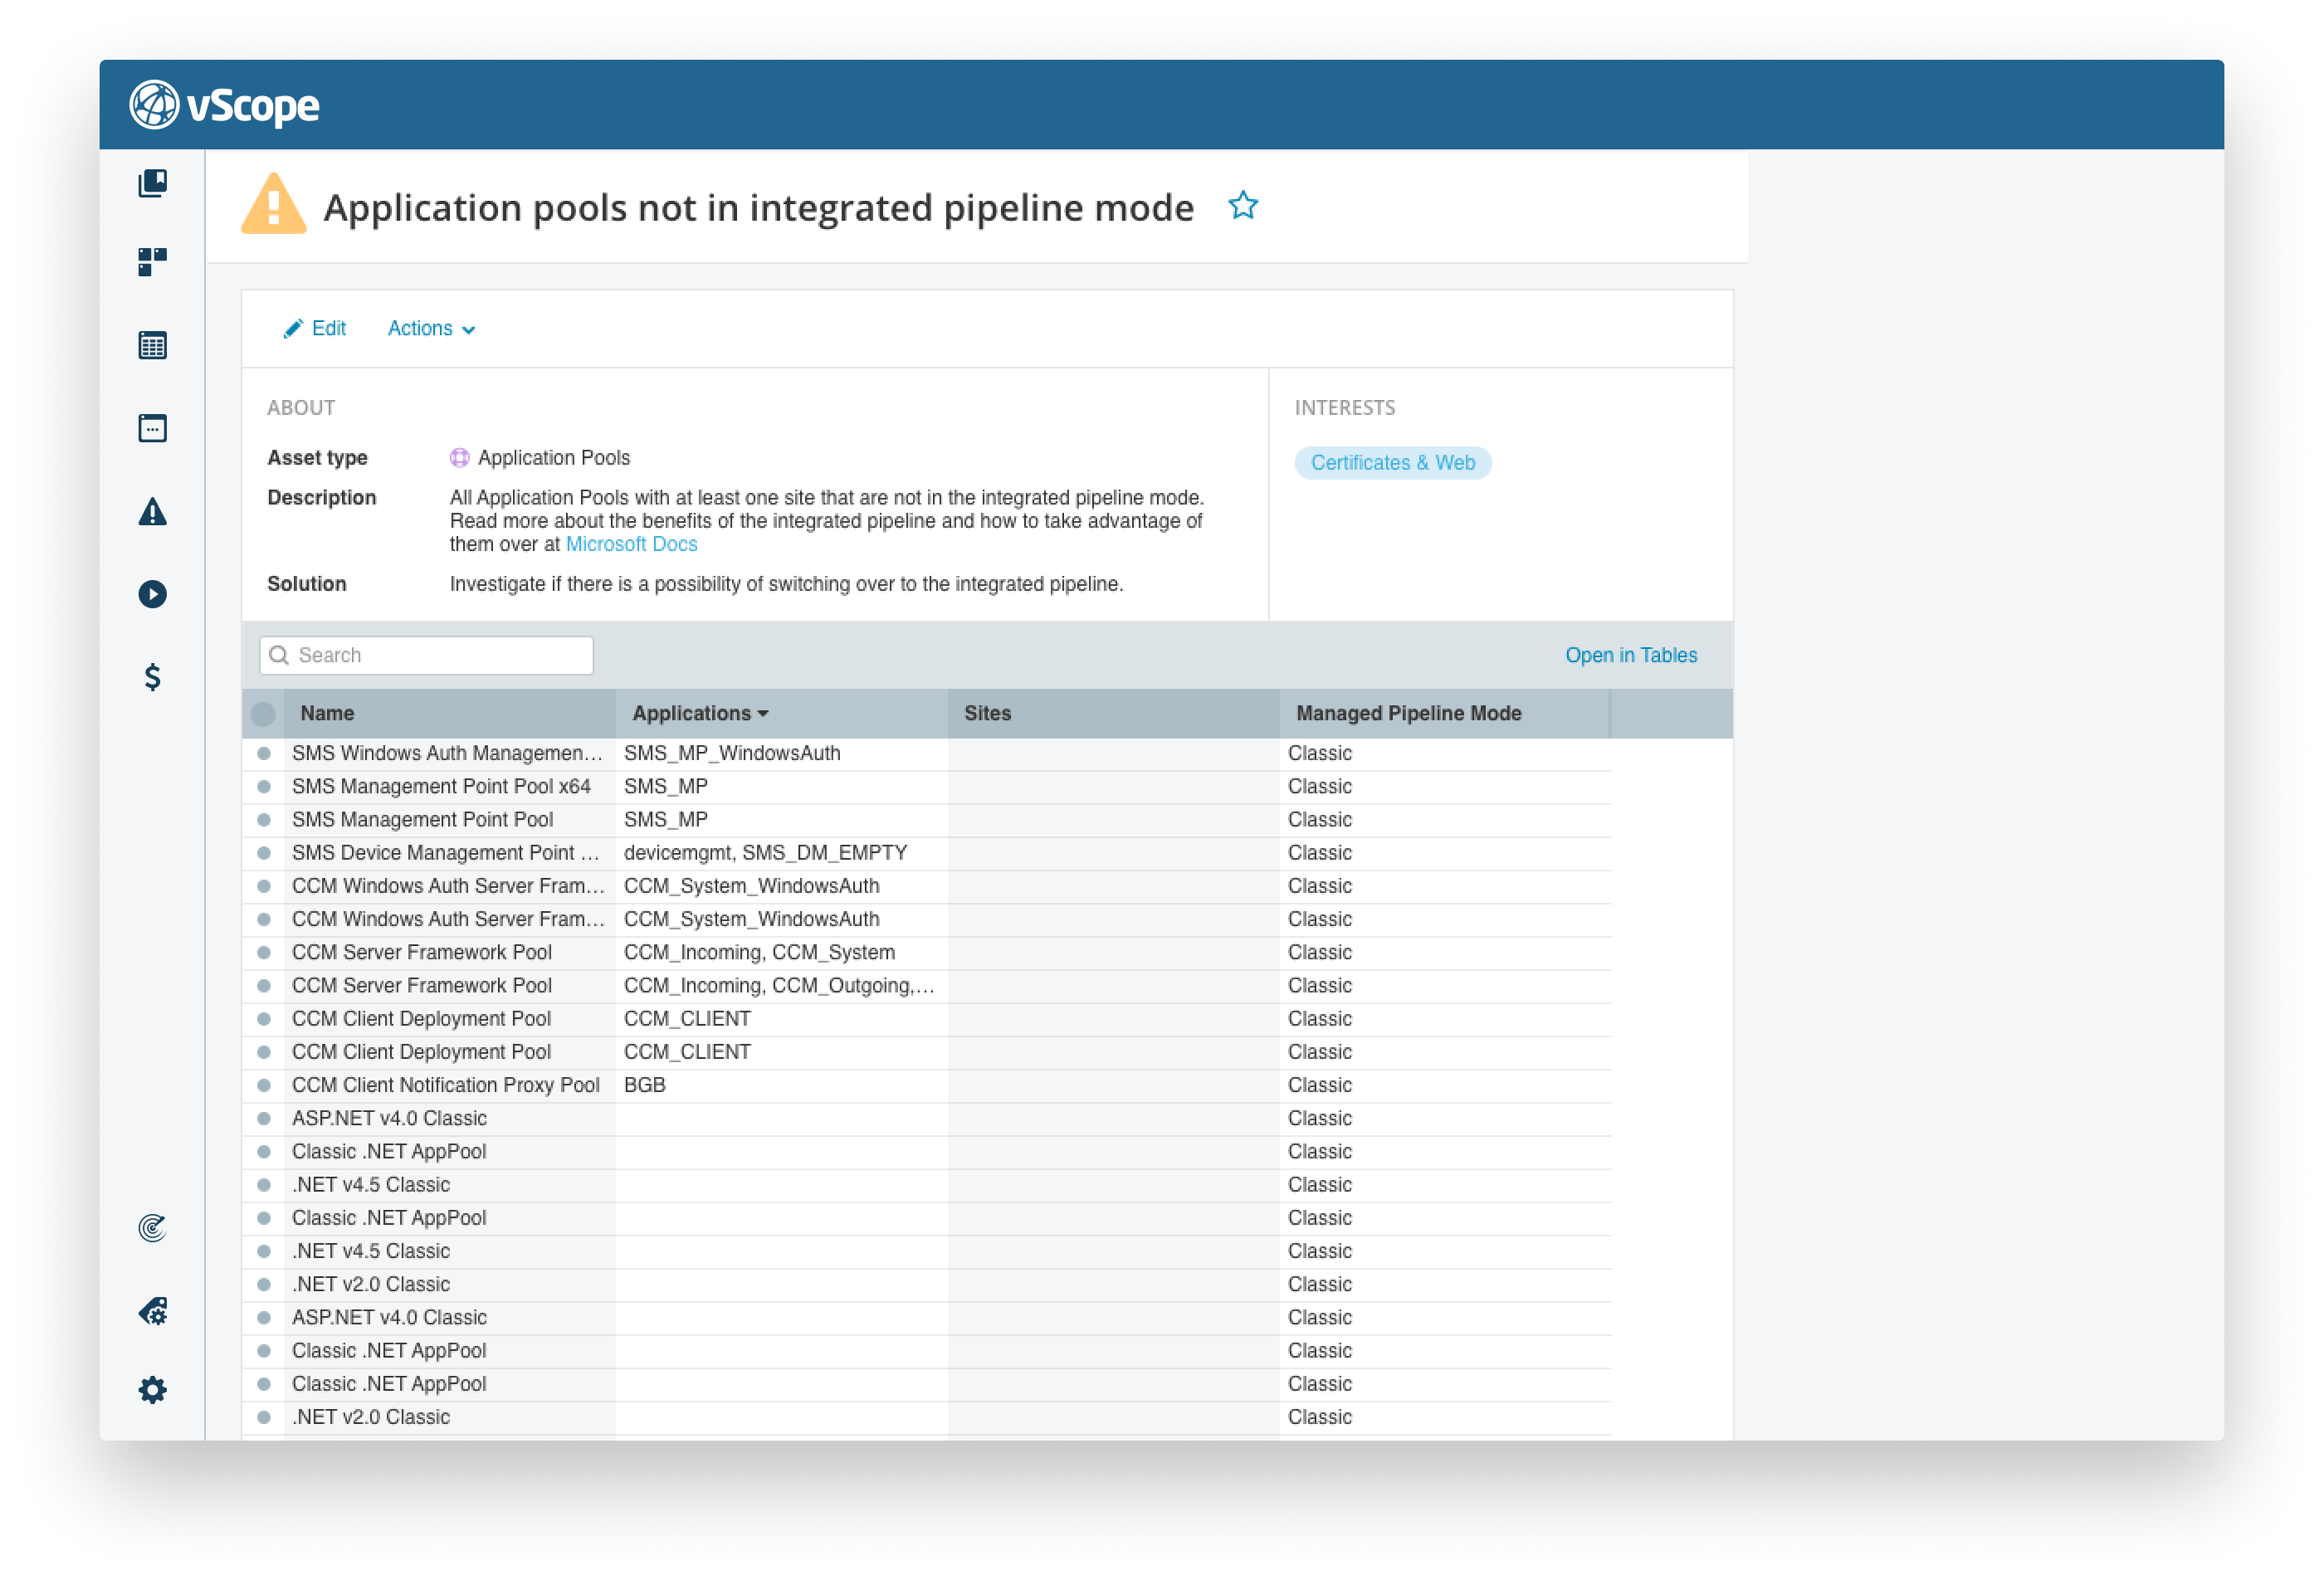Open the window/properties icon in sidebar
Viewport: 2324px width, 1580px height.
point(152,428)
